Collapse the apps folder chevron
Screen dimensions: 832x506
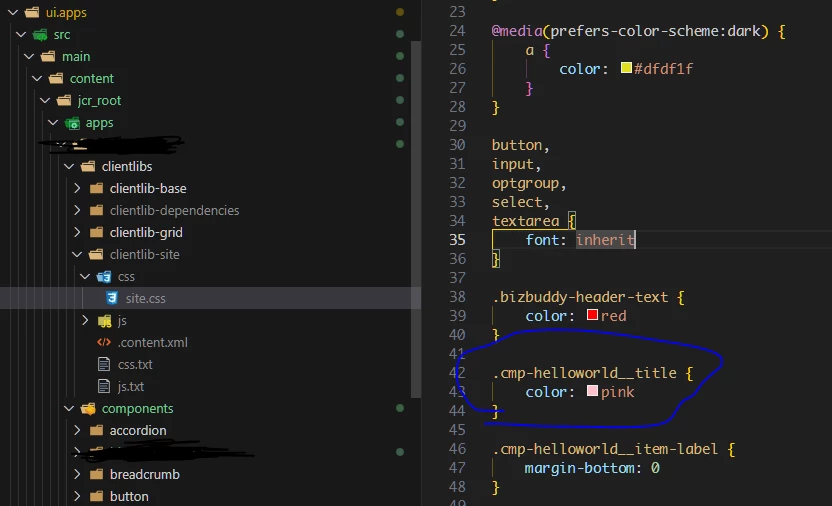click(x=53, y=122)
